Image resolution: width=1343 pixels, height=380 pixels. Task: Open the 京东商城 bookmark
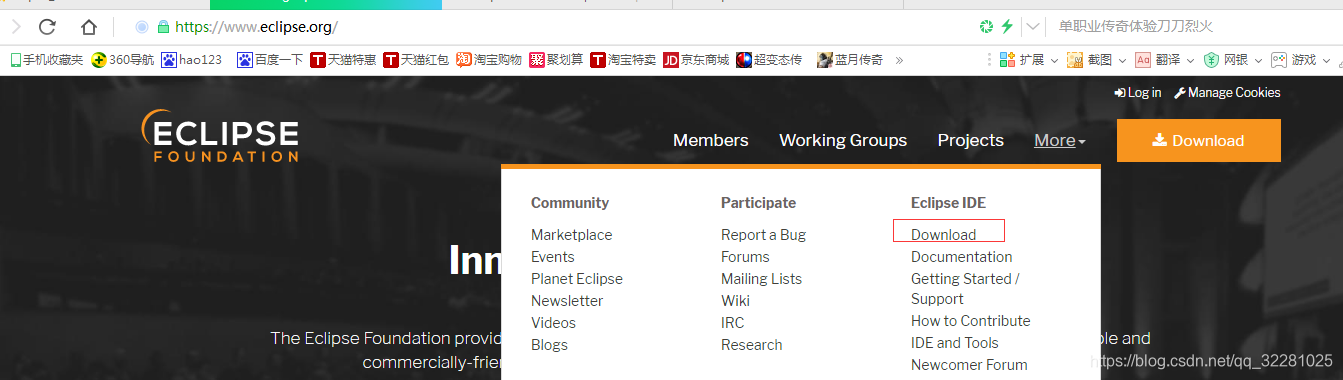pyautogui.click(x=696, y=60)
